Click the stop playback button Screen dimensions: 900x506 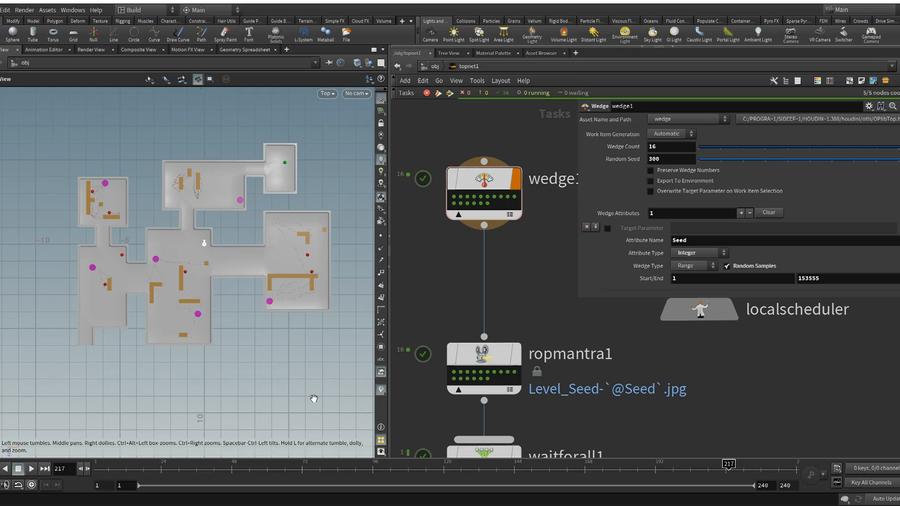[x=18, y=469]
